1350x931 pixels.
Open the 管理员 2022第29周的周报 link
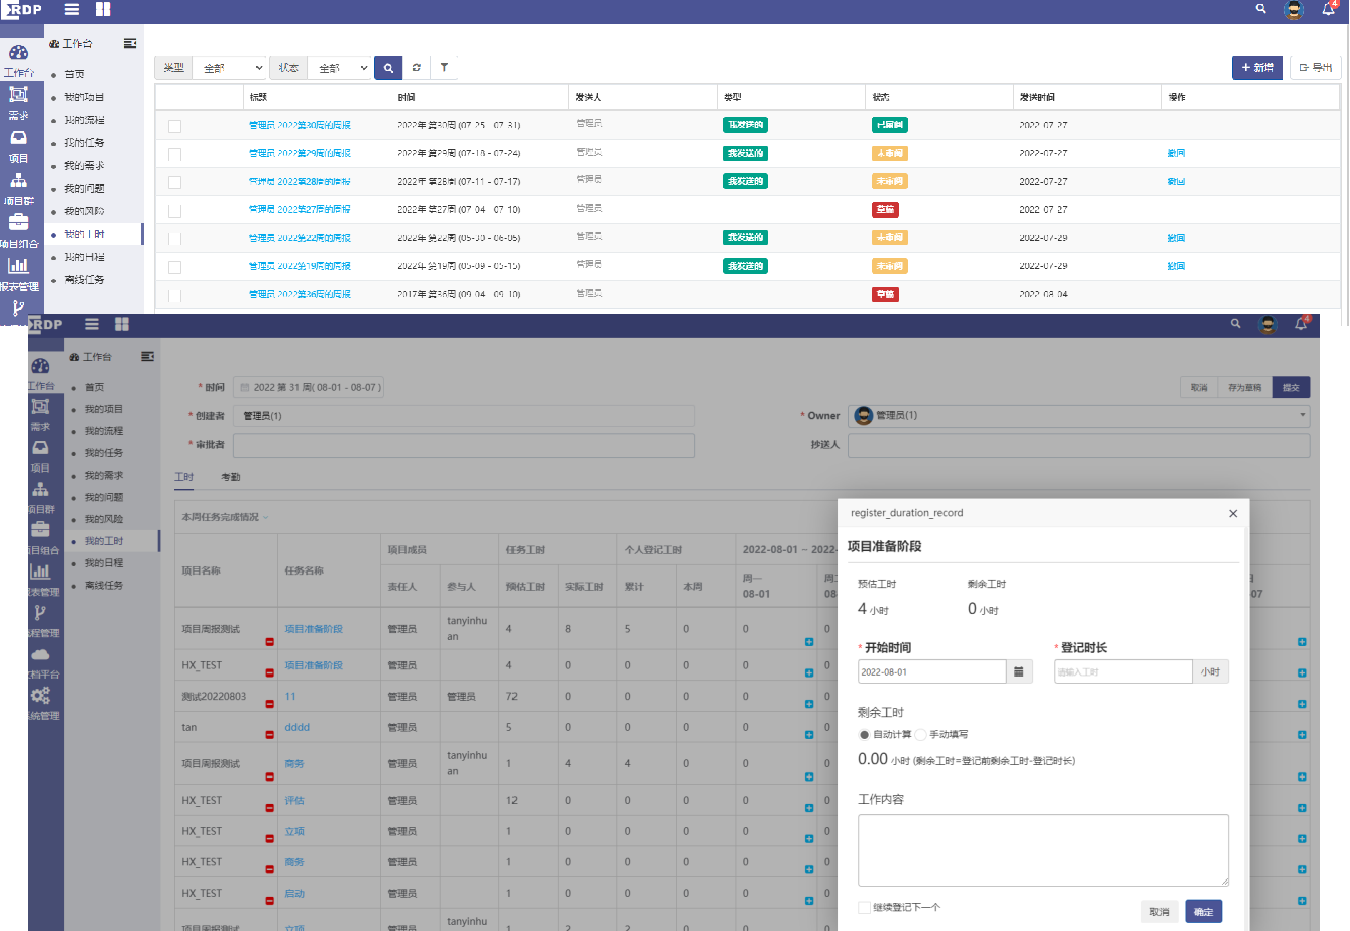[x=300, y=154]
